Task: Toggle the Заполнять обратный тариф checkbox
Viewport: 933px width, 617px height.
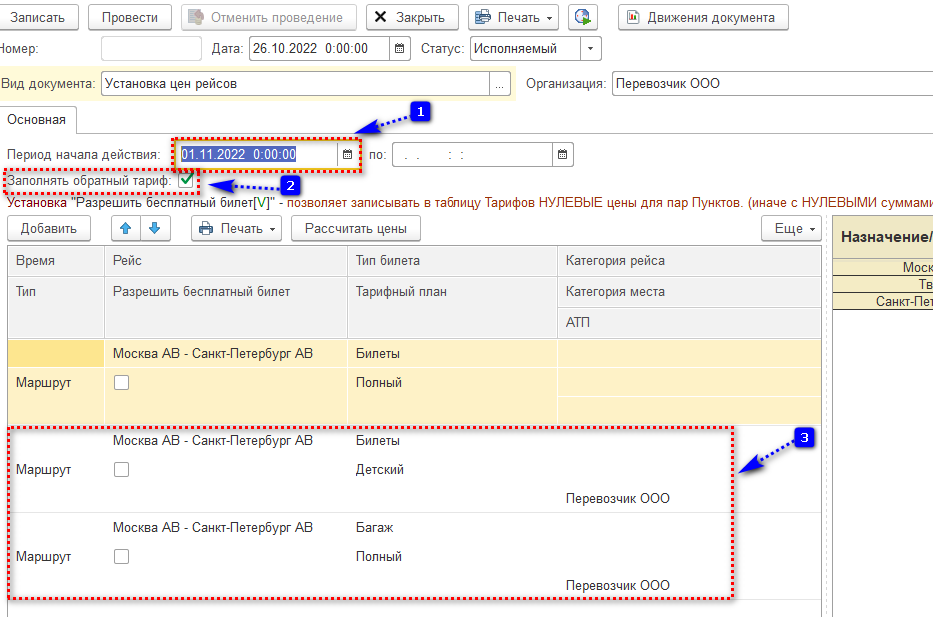Action: click(186, 181)
